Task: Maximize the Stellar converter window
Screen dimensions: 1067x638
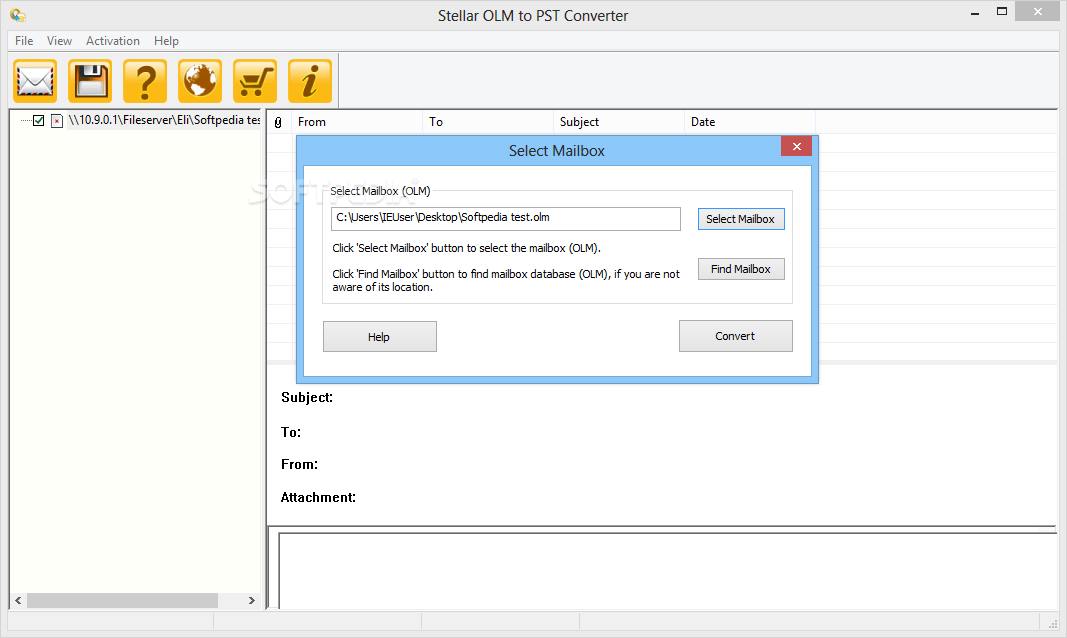Action: (x=1002, y=12)
